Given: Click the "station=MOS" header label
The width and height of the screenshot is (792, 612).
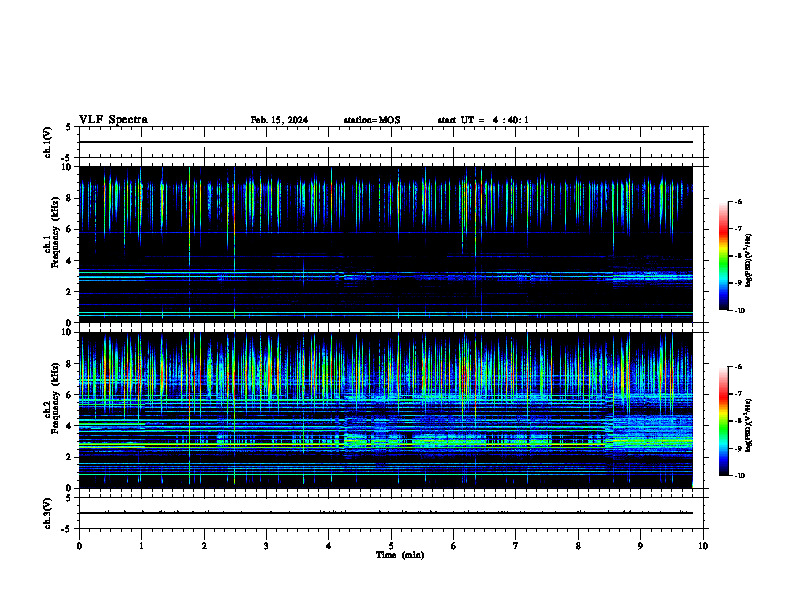Looking at the screenshot, I should 372,120.
